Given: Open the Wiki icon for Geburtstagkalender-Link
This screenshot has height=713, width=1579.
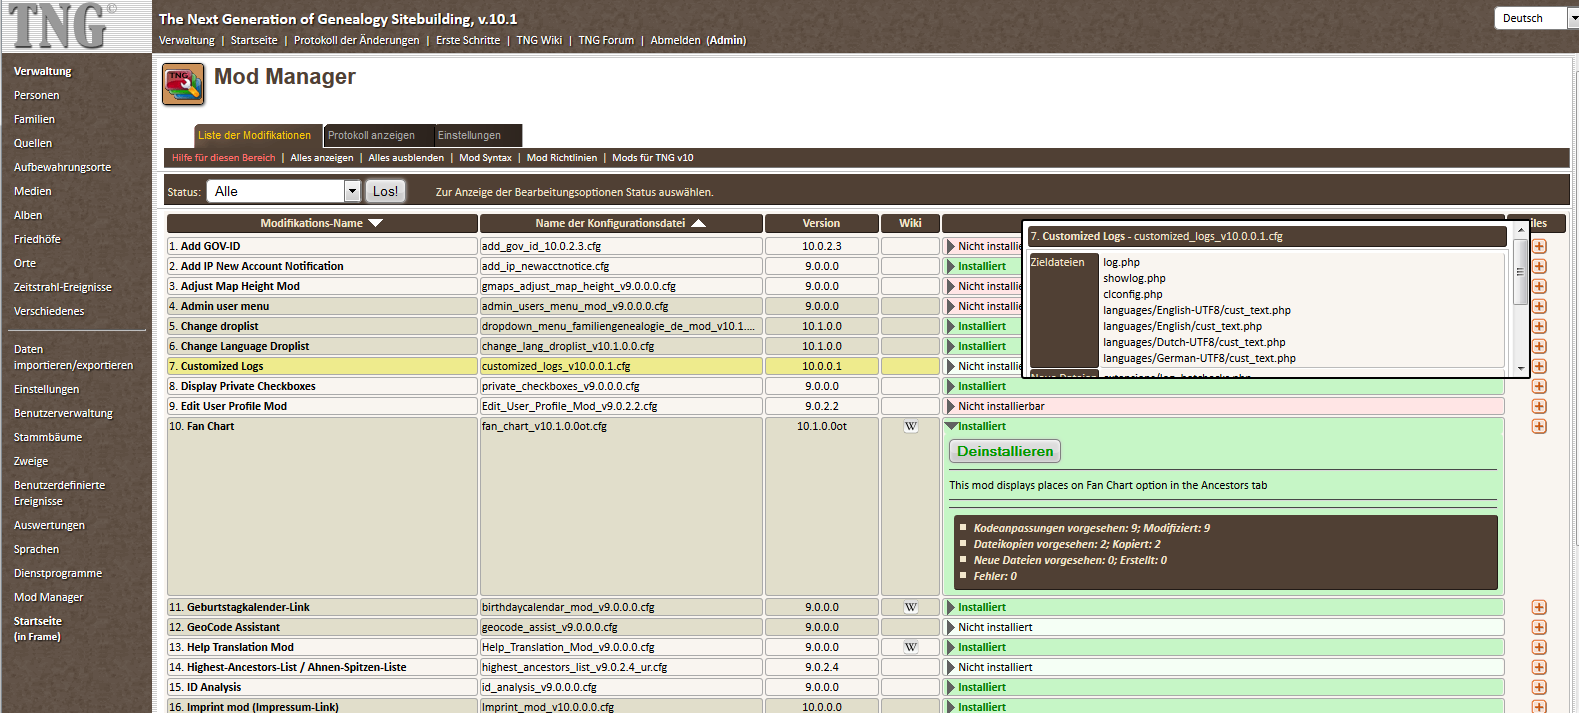Looking at the screenshot, I should tap(911, 607).
